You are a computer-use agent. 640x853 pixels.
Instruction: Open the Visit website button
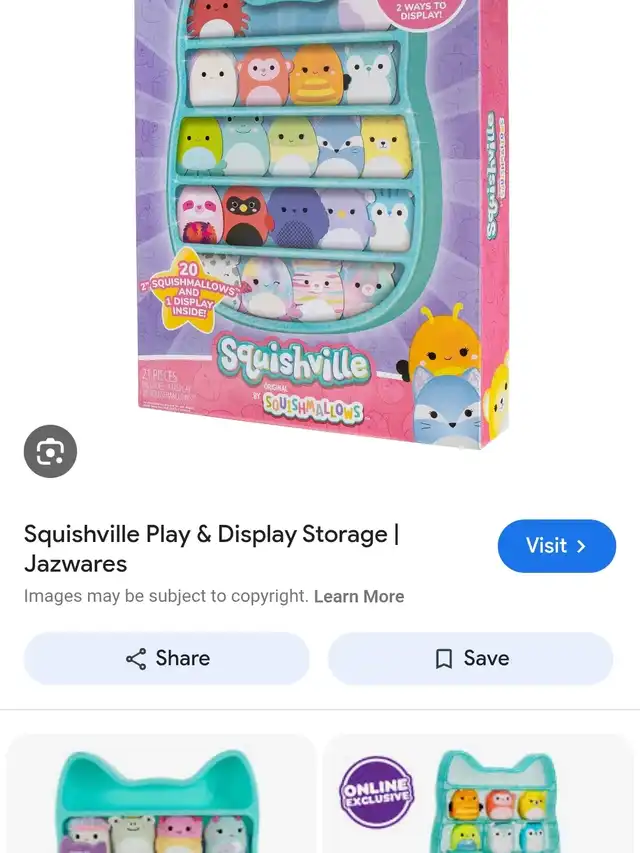[557, 546]
